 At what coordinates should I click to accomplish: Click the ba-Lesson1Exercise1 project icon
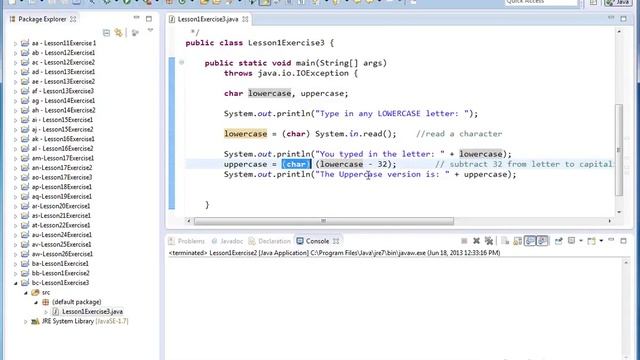pyautogui.click(x=25, y=264)
